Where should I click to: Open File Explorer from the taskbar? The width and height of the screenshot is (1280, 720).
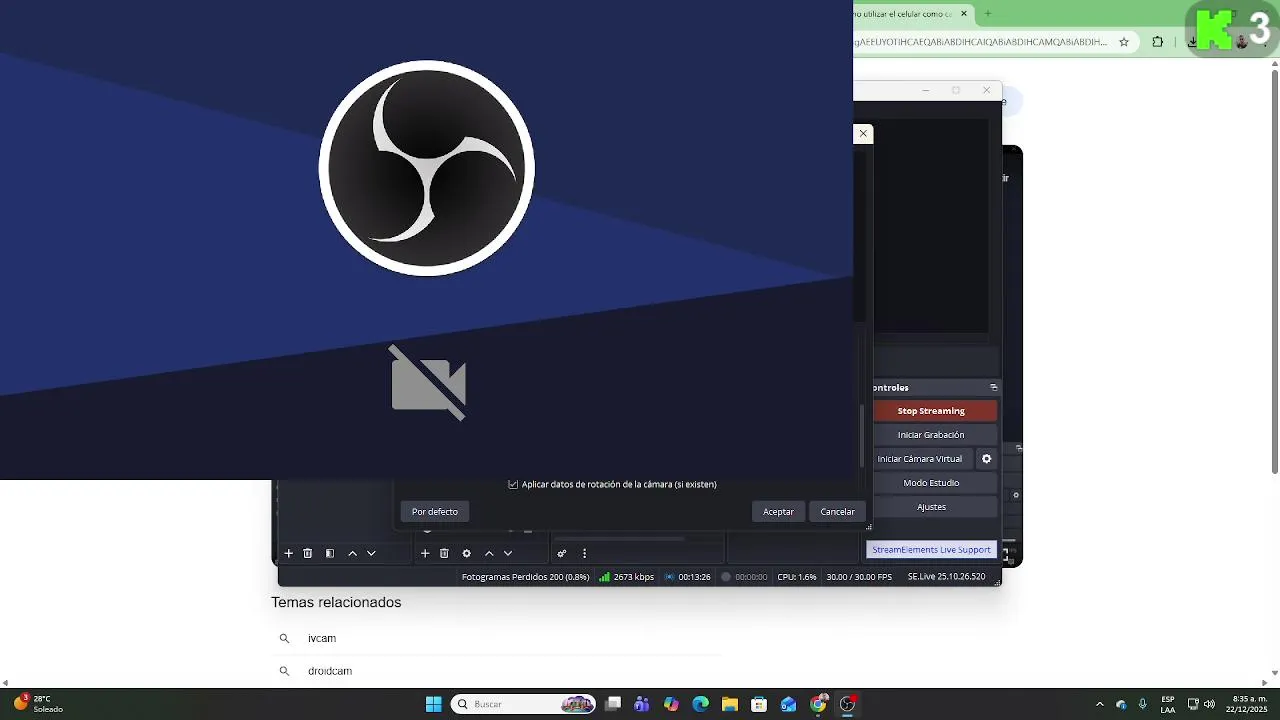730,704
